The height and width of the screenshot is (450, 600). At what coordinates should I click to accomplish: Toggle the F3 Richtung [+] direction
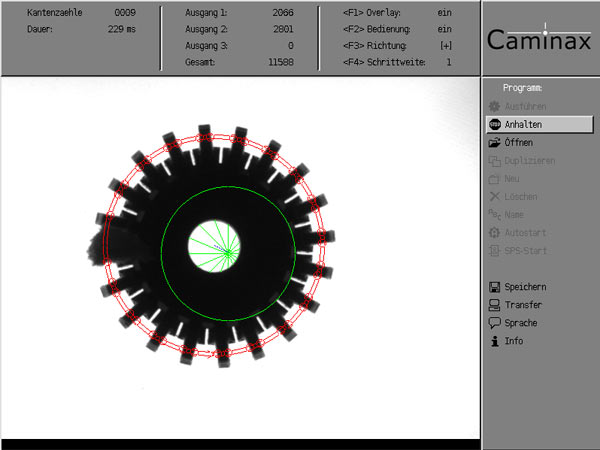point(445,46)
